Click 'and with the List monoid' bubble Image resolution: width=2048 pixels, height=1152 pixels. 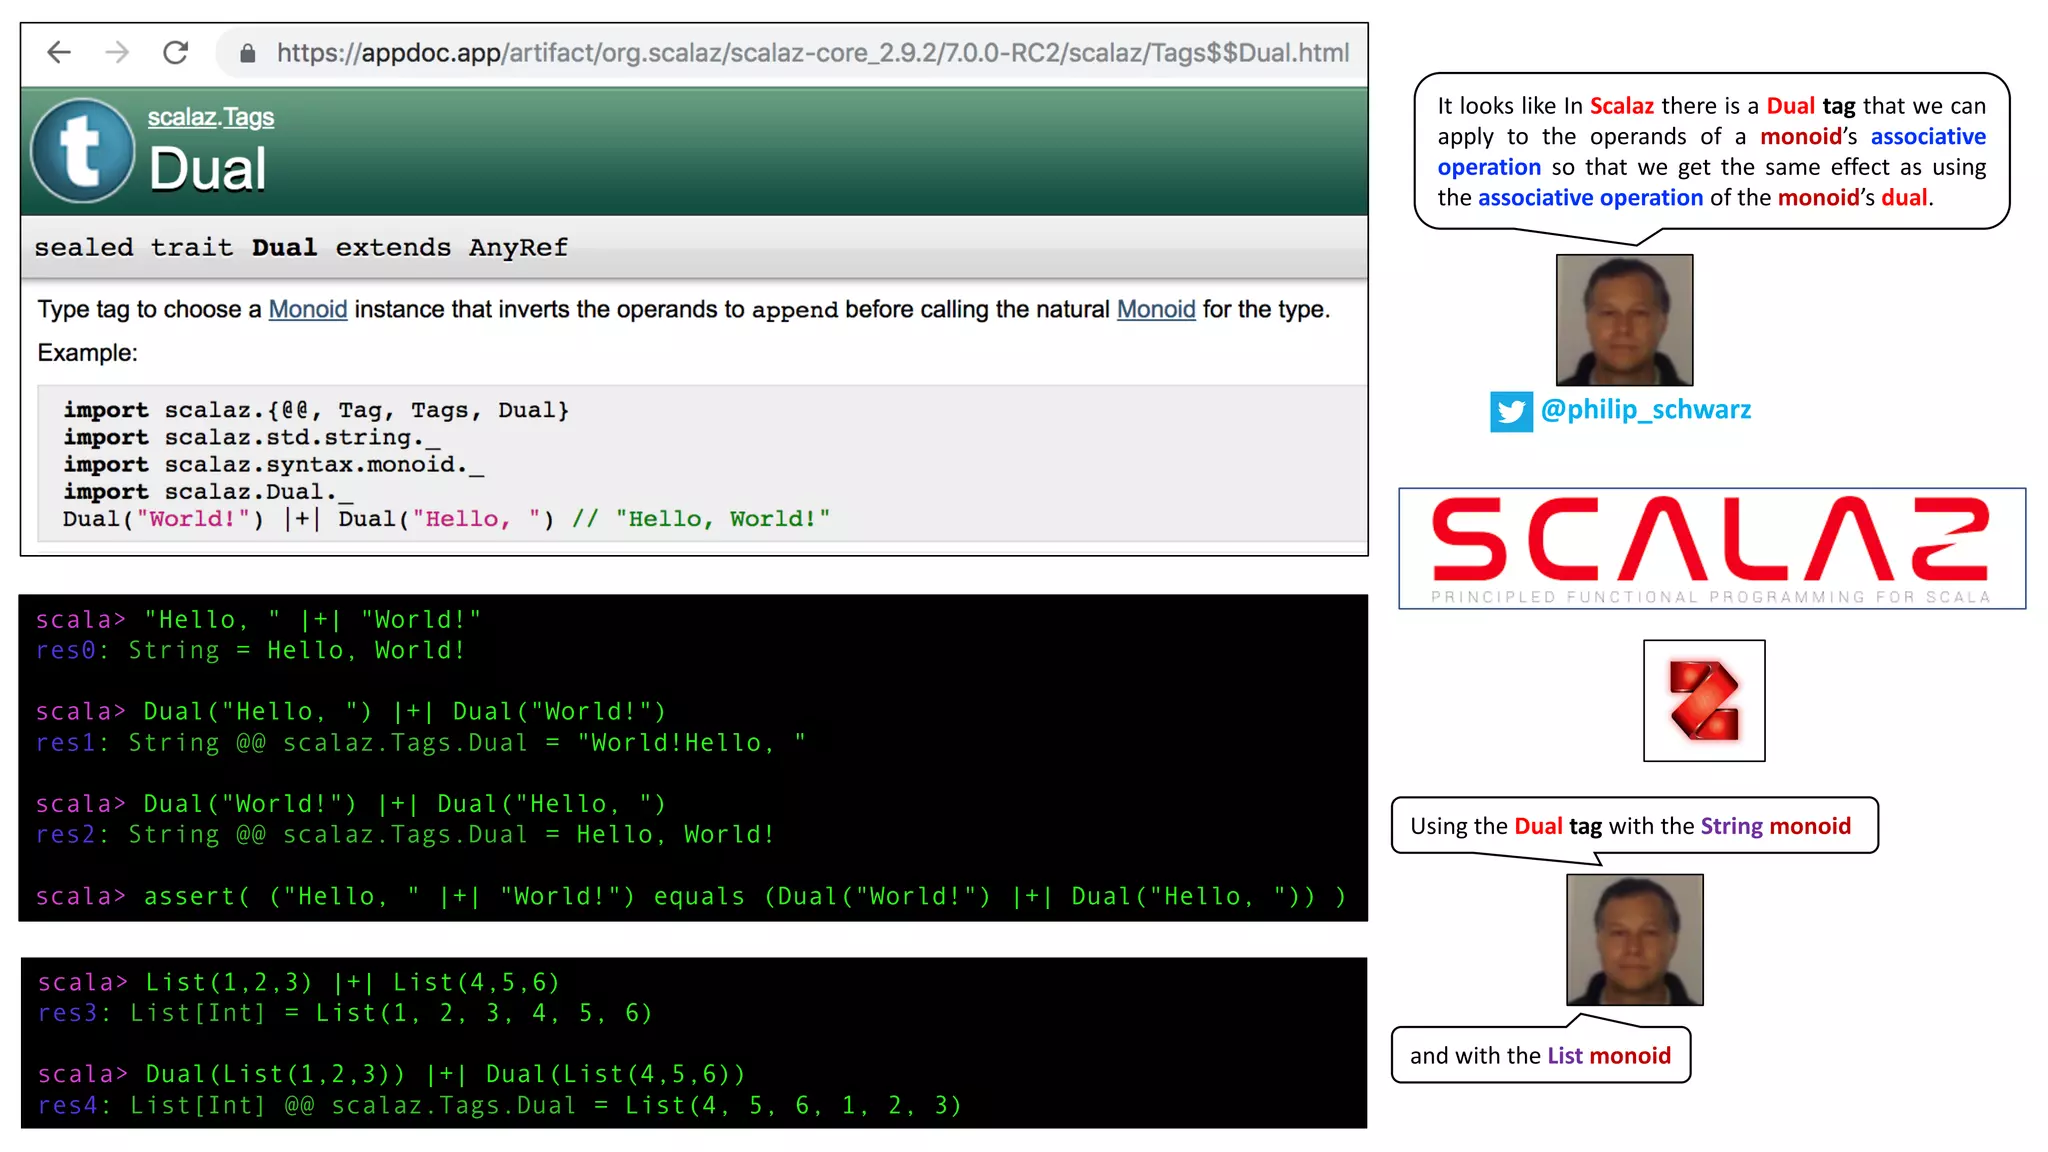click(1540, 1055)
